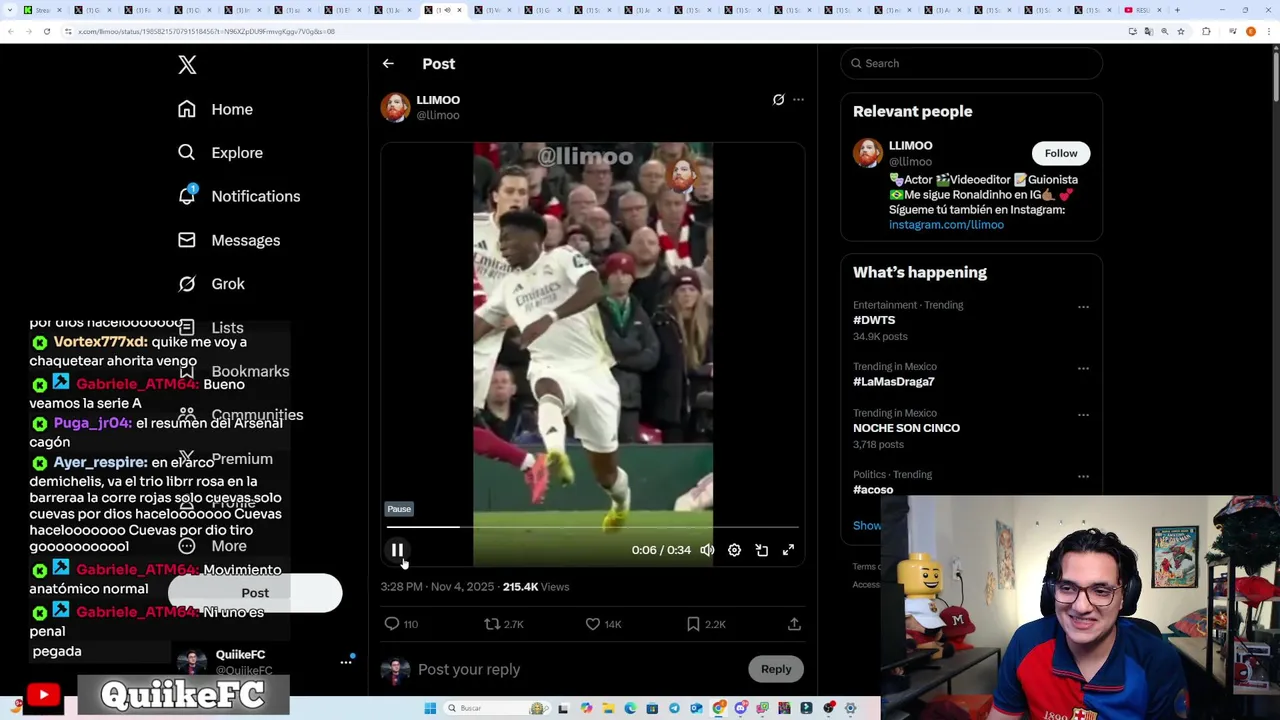The width and height of the screenshot is (1280, 720).
Task: Click the browser address bar
Action: point(590,32)
